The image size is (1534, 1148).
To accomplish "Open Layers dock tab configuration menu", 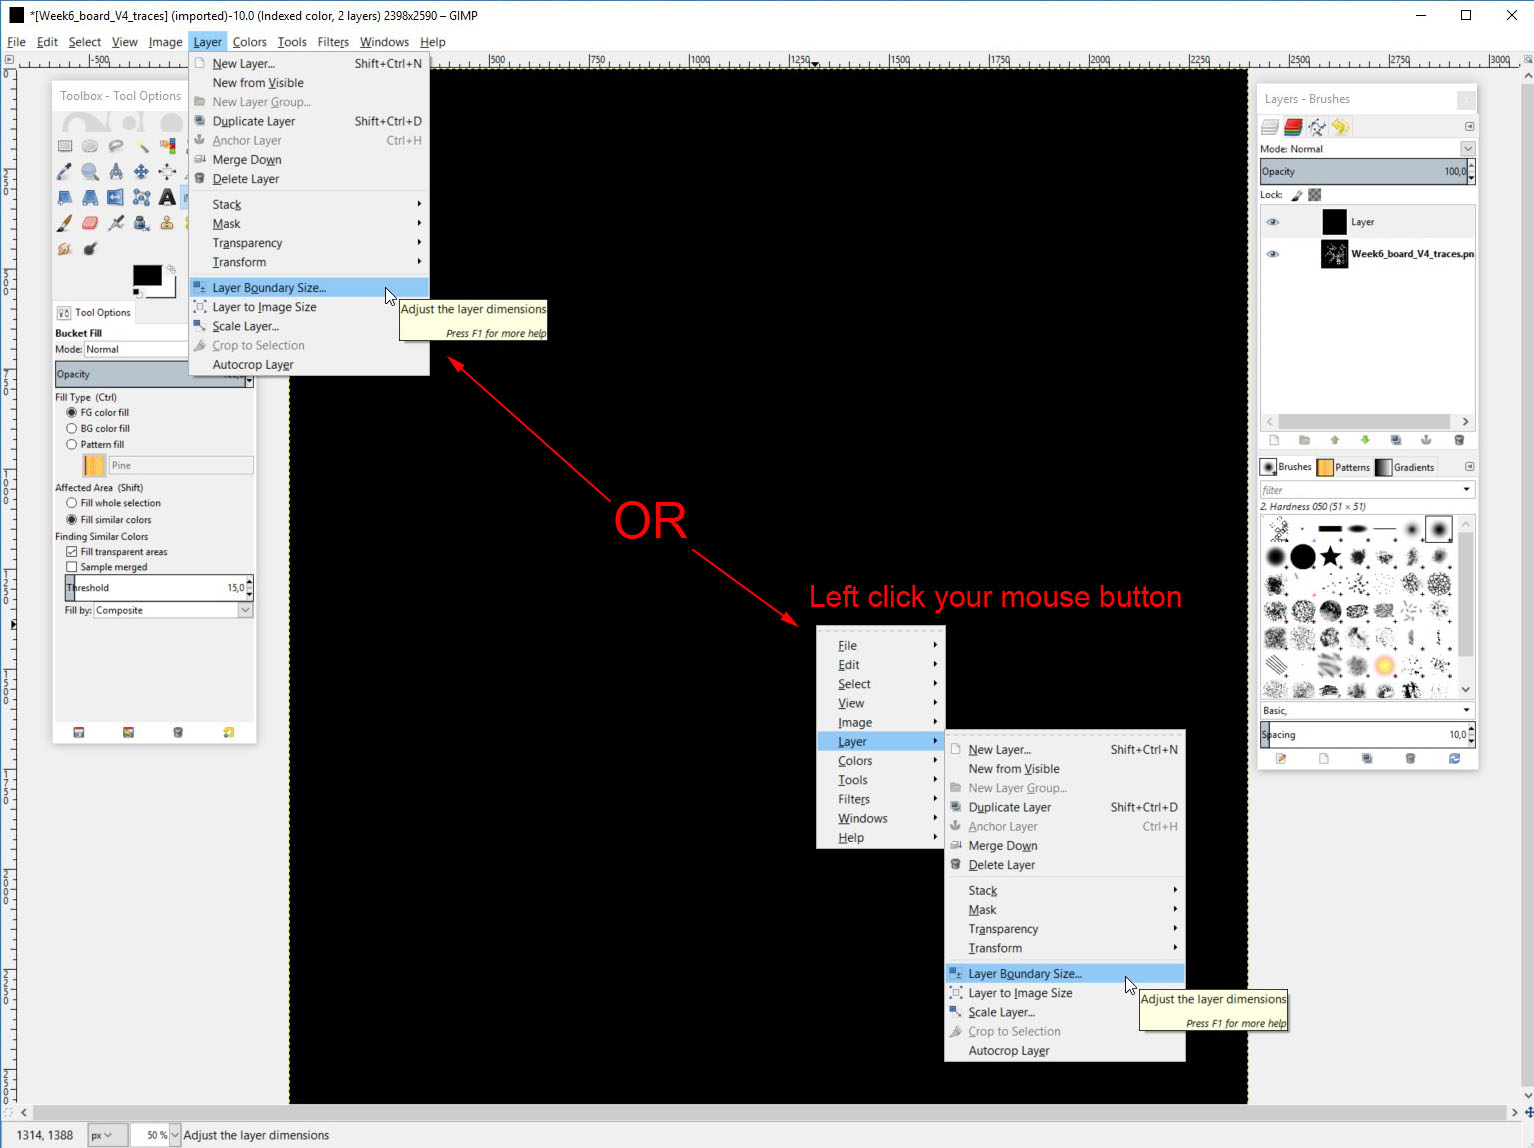I will click(x=1469, y=127).
